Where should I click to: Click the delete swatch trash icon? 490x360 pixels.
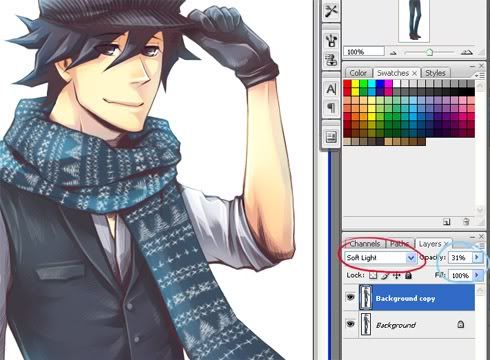466,222
